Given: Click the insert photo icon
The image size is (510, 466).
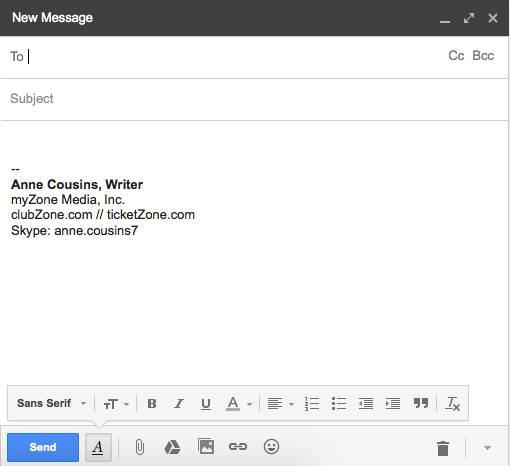Looking at the screenshot, I should click(206, 446).
